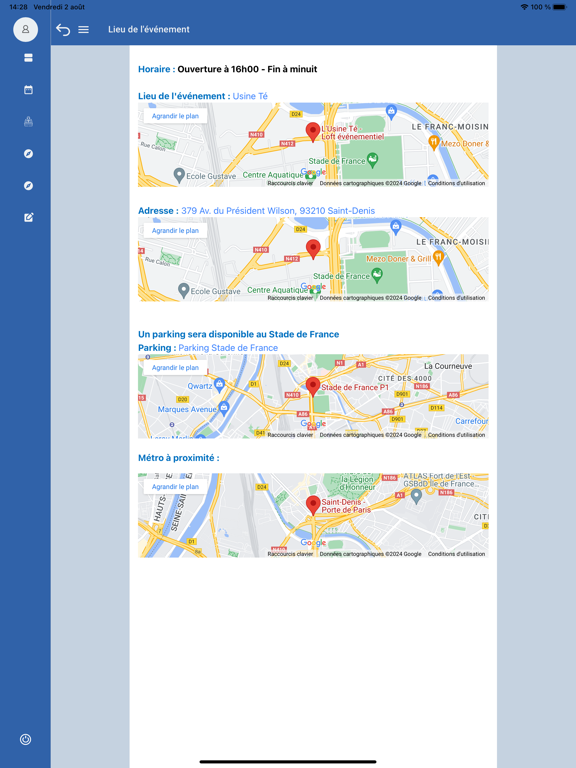Tap gray pin near GSBdD Île de France
The height and width of the screenshot is (768, 576).
[416, 496]
